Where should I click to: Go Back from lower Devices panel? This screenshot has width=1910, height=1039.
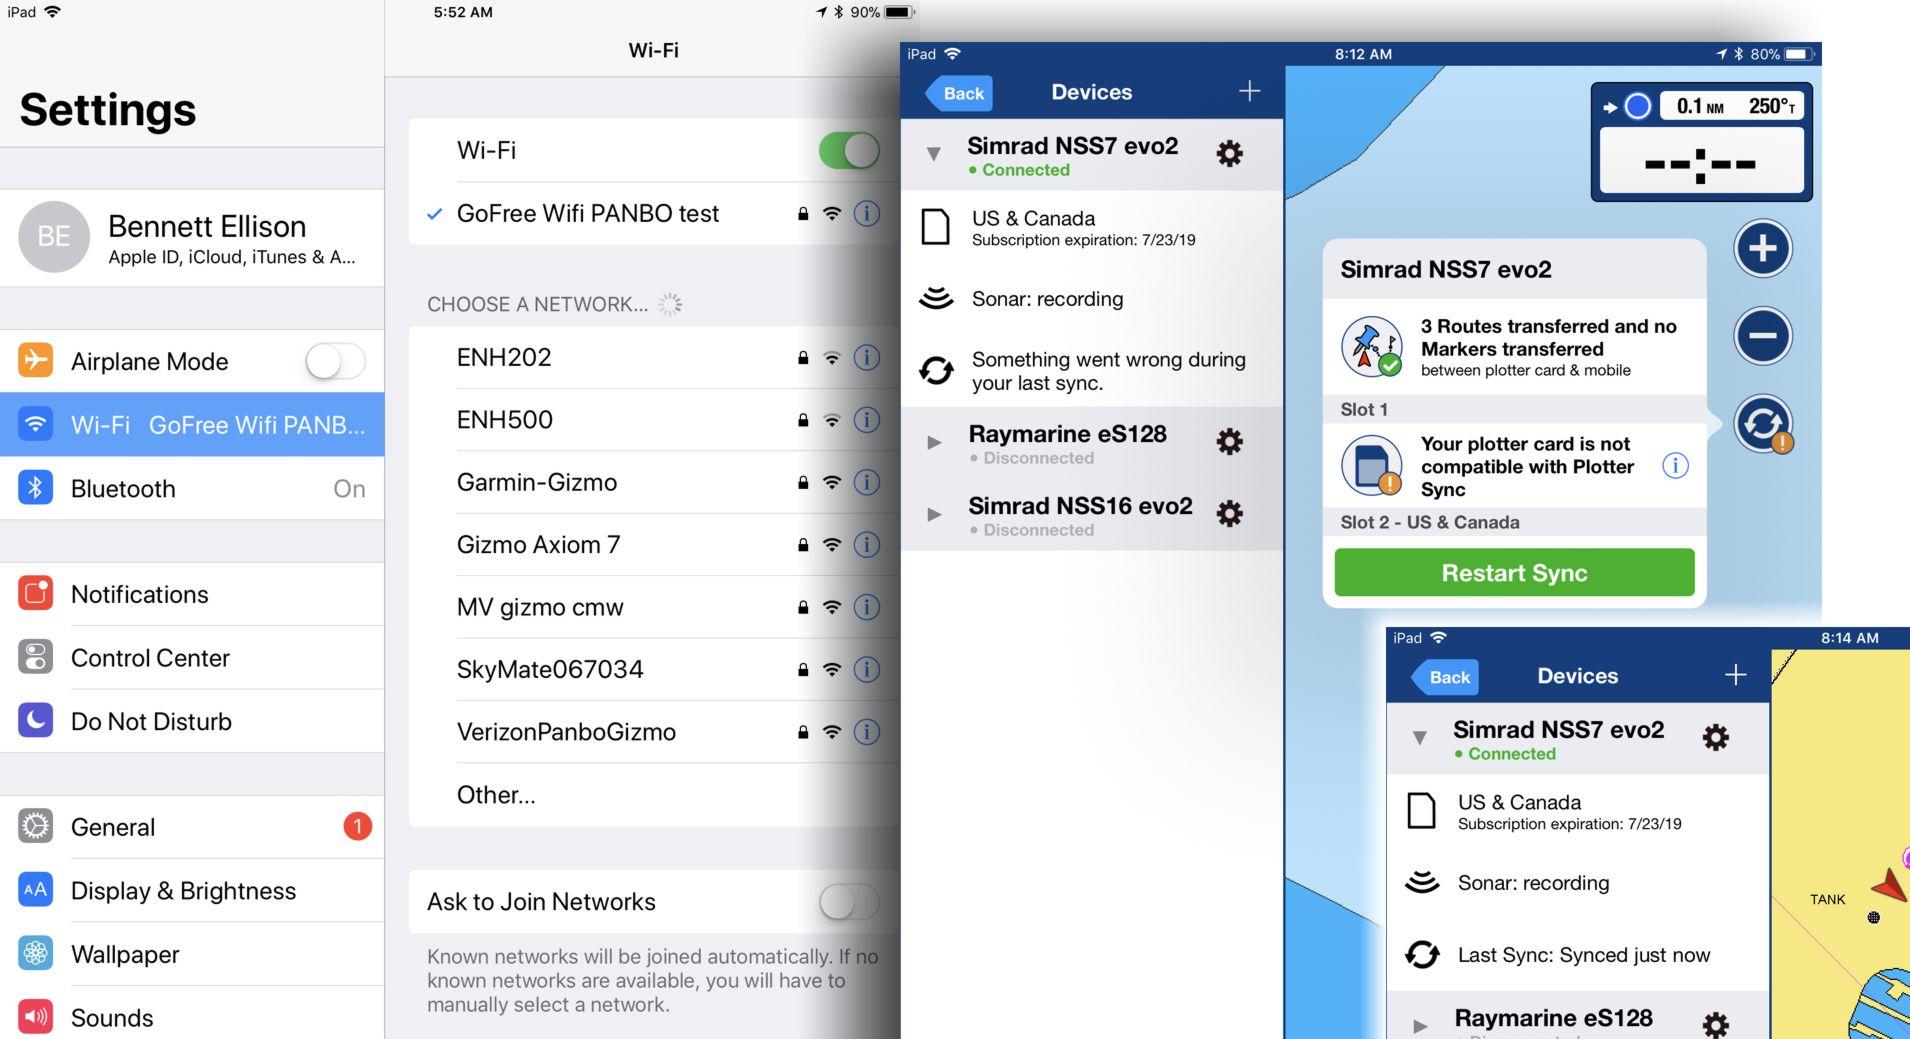pos(1445,677)
